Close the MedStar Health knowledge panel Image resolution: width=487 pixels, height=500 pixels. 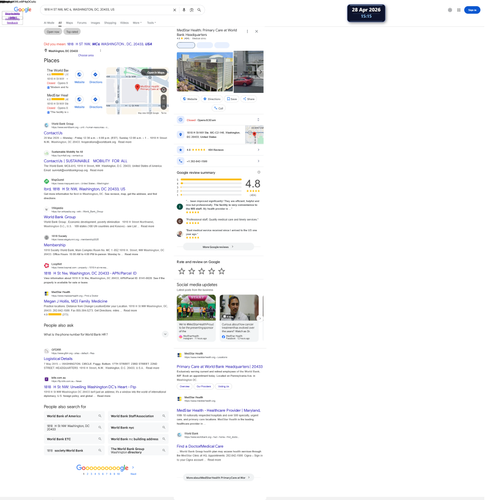point(257,31)
